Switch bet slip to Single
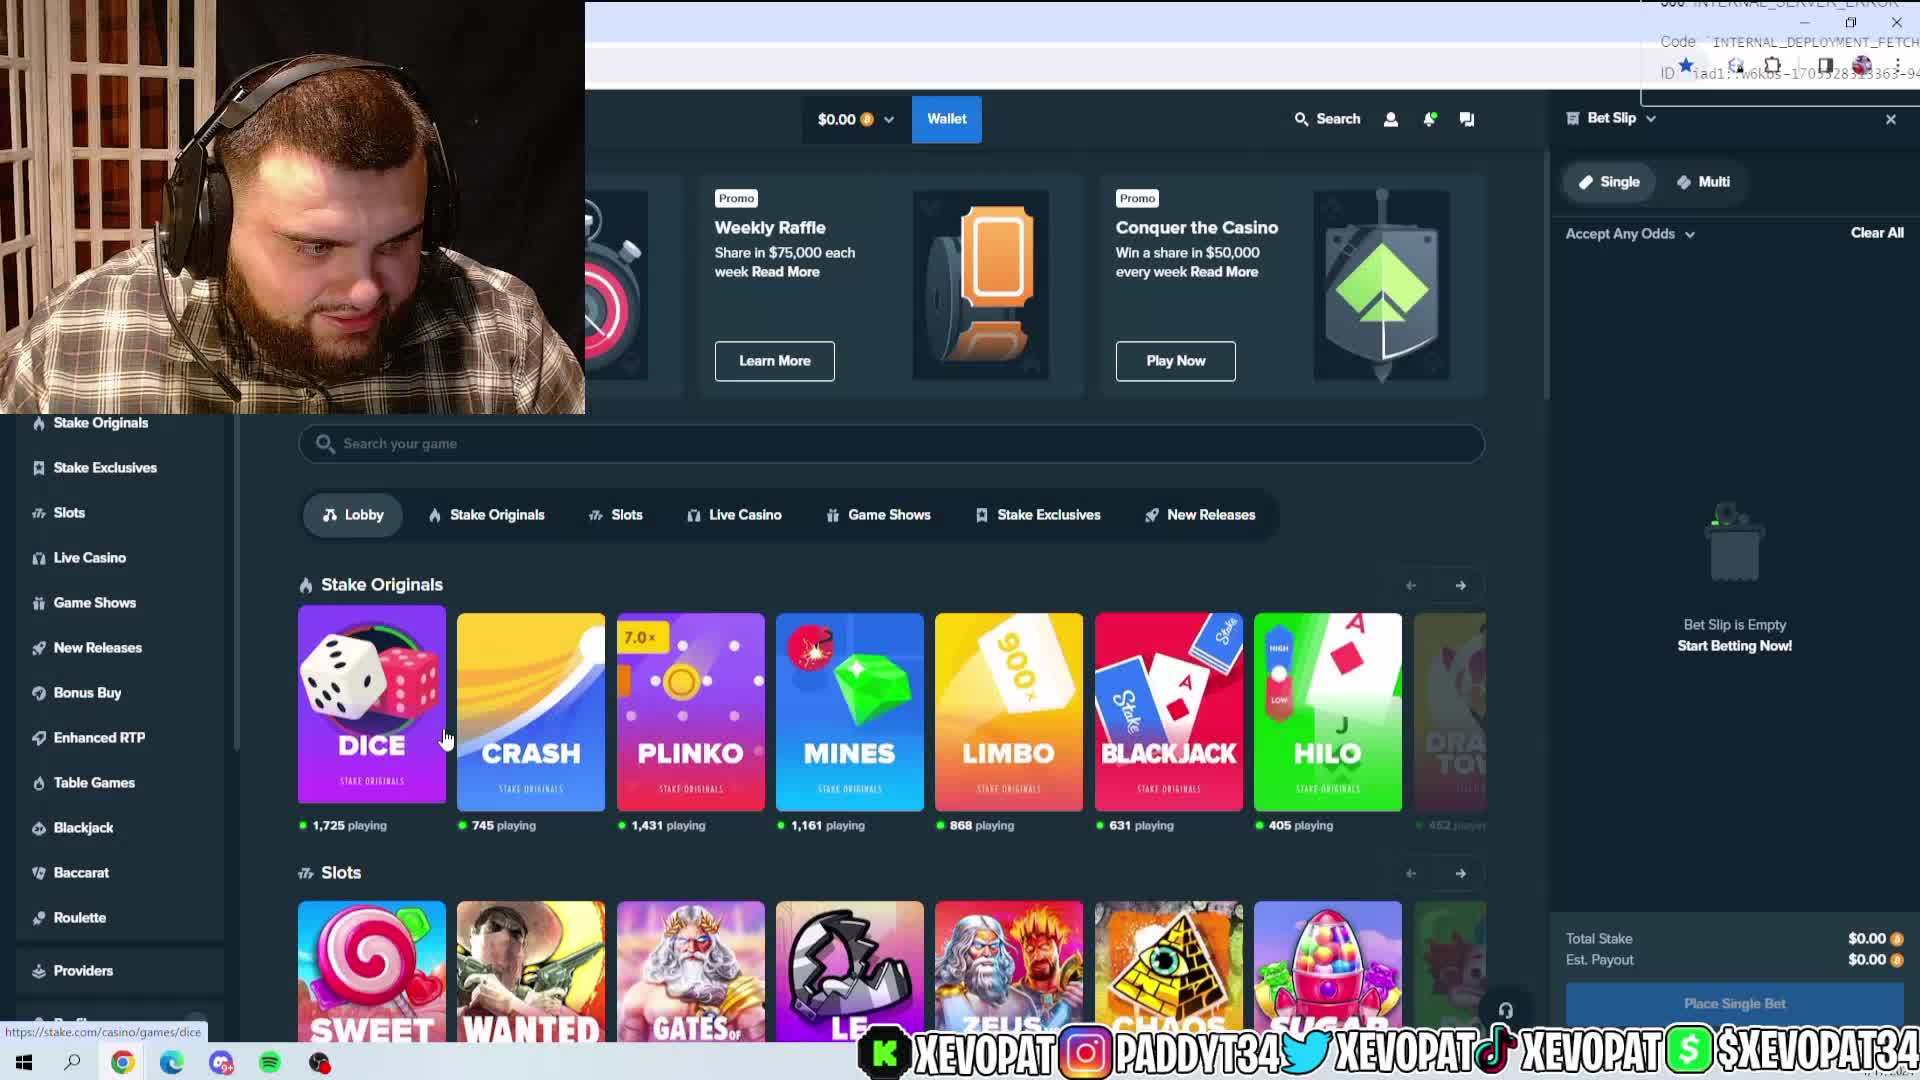 [x=1609, y=182]
